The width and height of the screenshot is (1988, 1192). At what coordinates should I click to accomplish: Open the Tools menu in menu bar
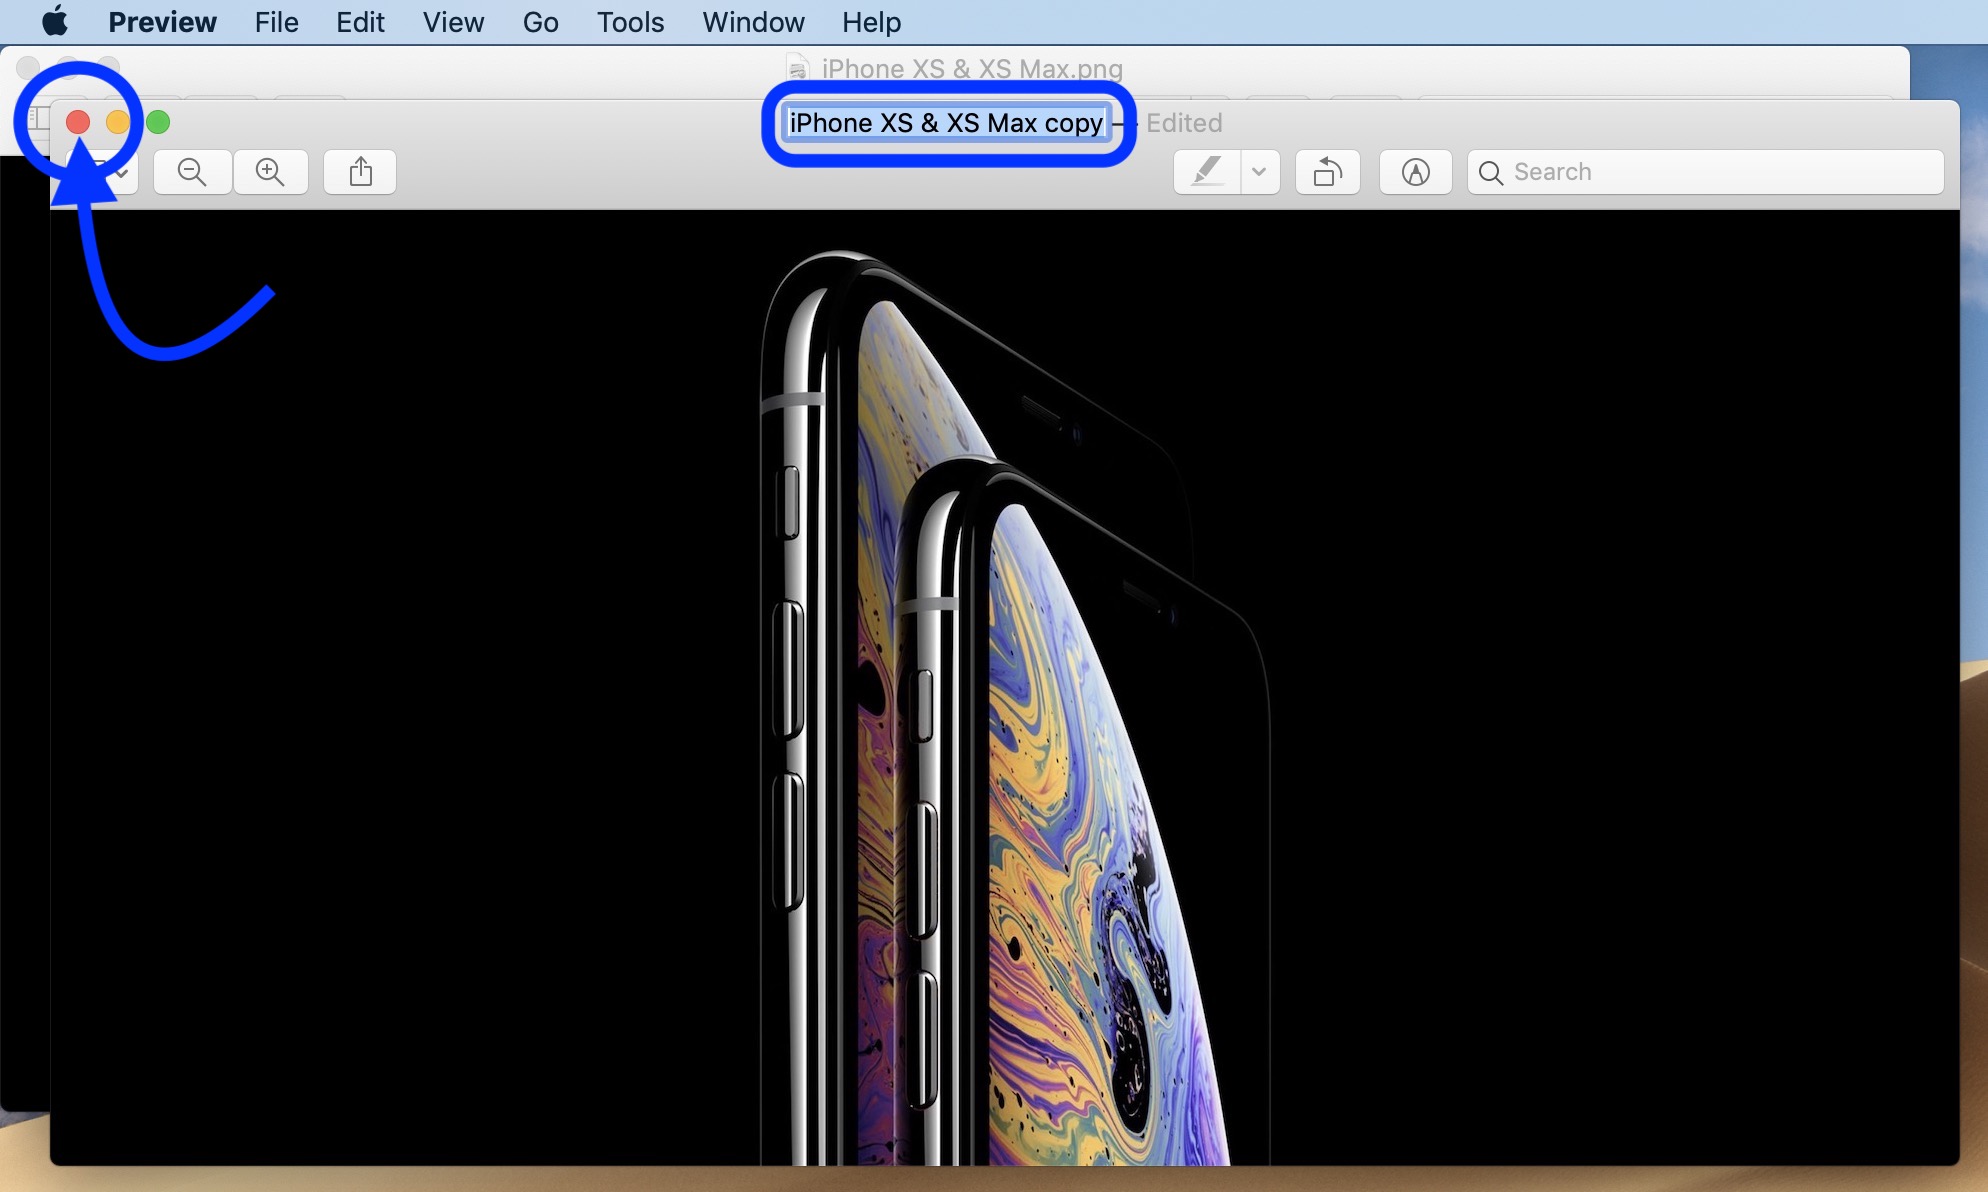click(x=630, y=23)
